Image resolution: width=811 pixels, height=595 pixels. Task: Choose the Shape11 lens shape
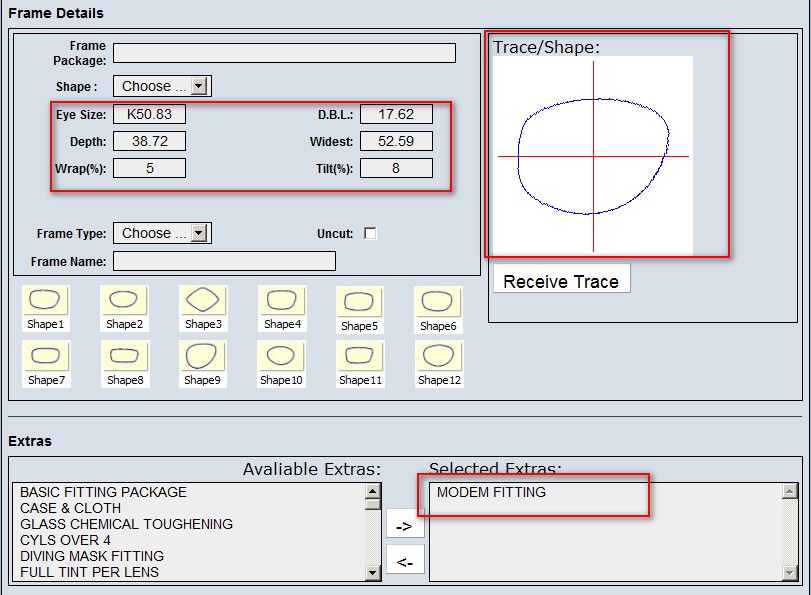tap(361, 364)
